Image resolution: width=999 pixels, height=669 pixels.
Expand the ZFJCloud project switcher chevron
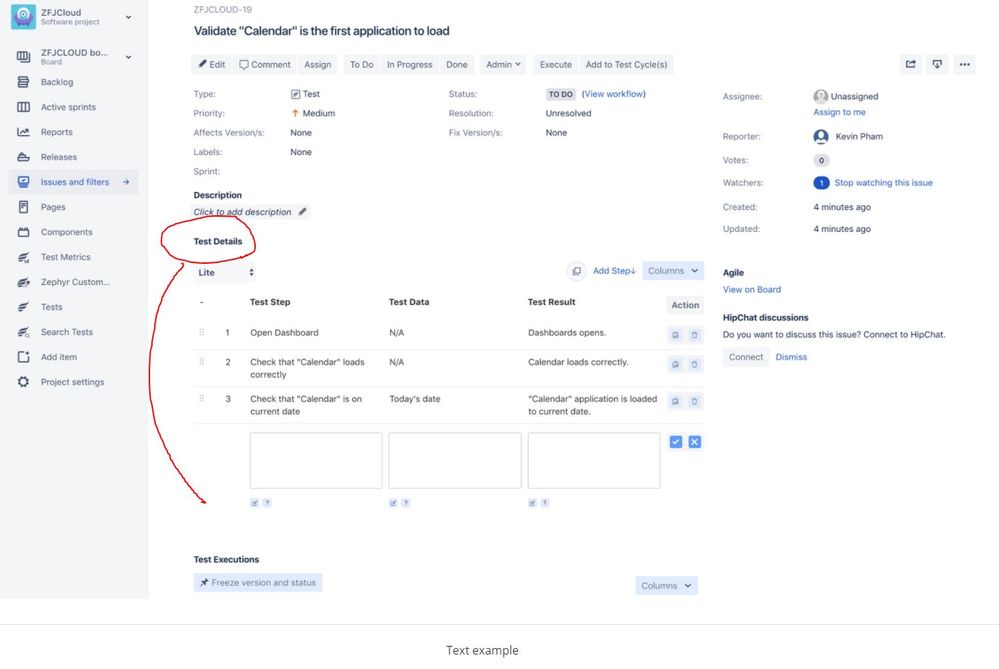pyautogui.click(x=128, y=17)
